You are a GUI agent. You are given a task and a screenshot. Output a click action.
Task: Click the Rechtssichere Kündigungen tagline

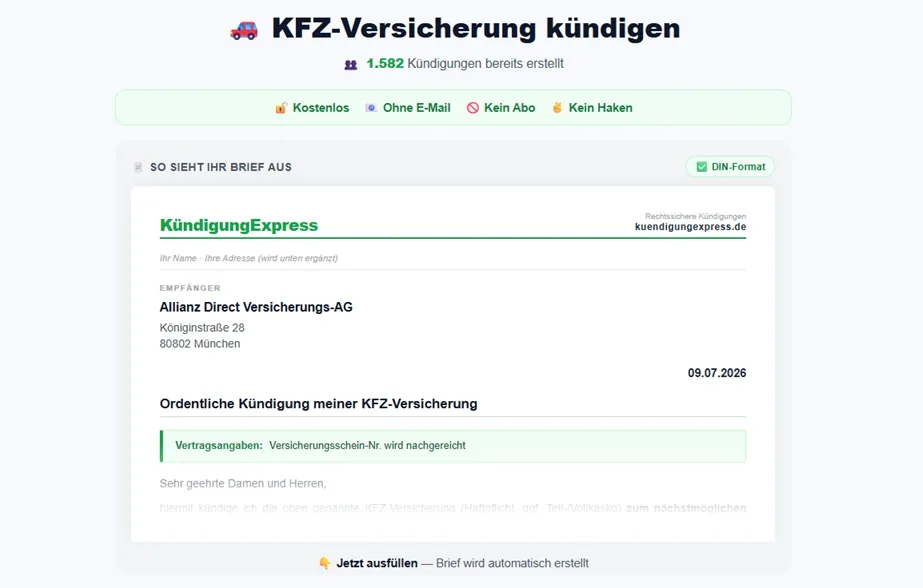click(695, 216)
